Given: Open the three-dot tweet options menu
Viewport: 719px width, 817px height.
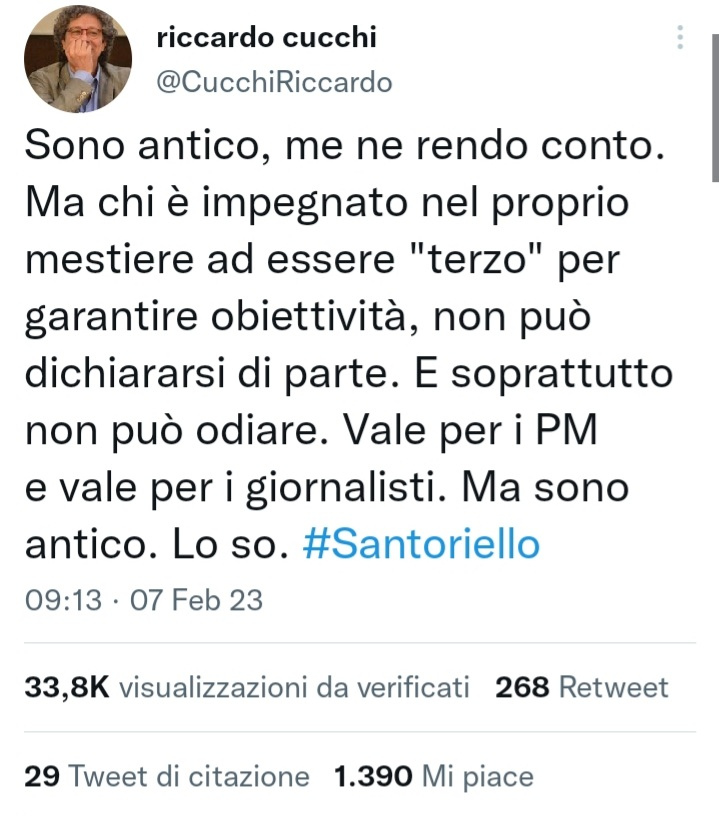Looking at the screenshot, I should [x=680, y=38].
